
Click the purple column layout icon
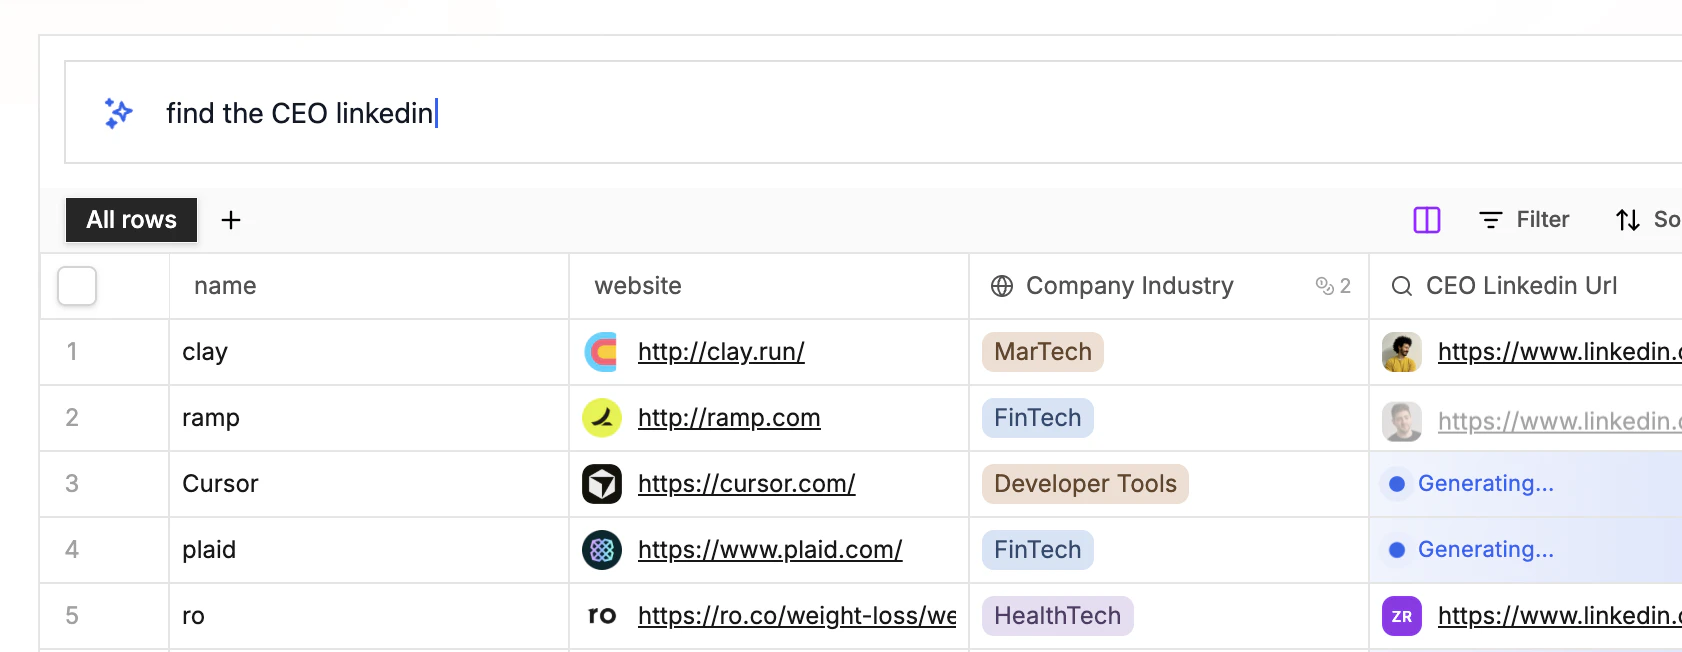[x=1426, y=220]
